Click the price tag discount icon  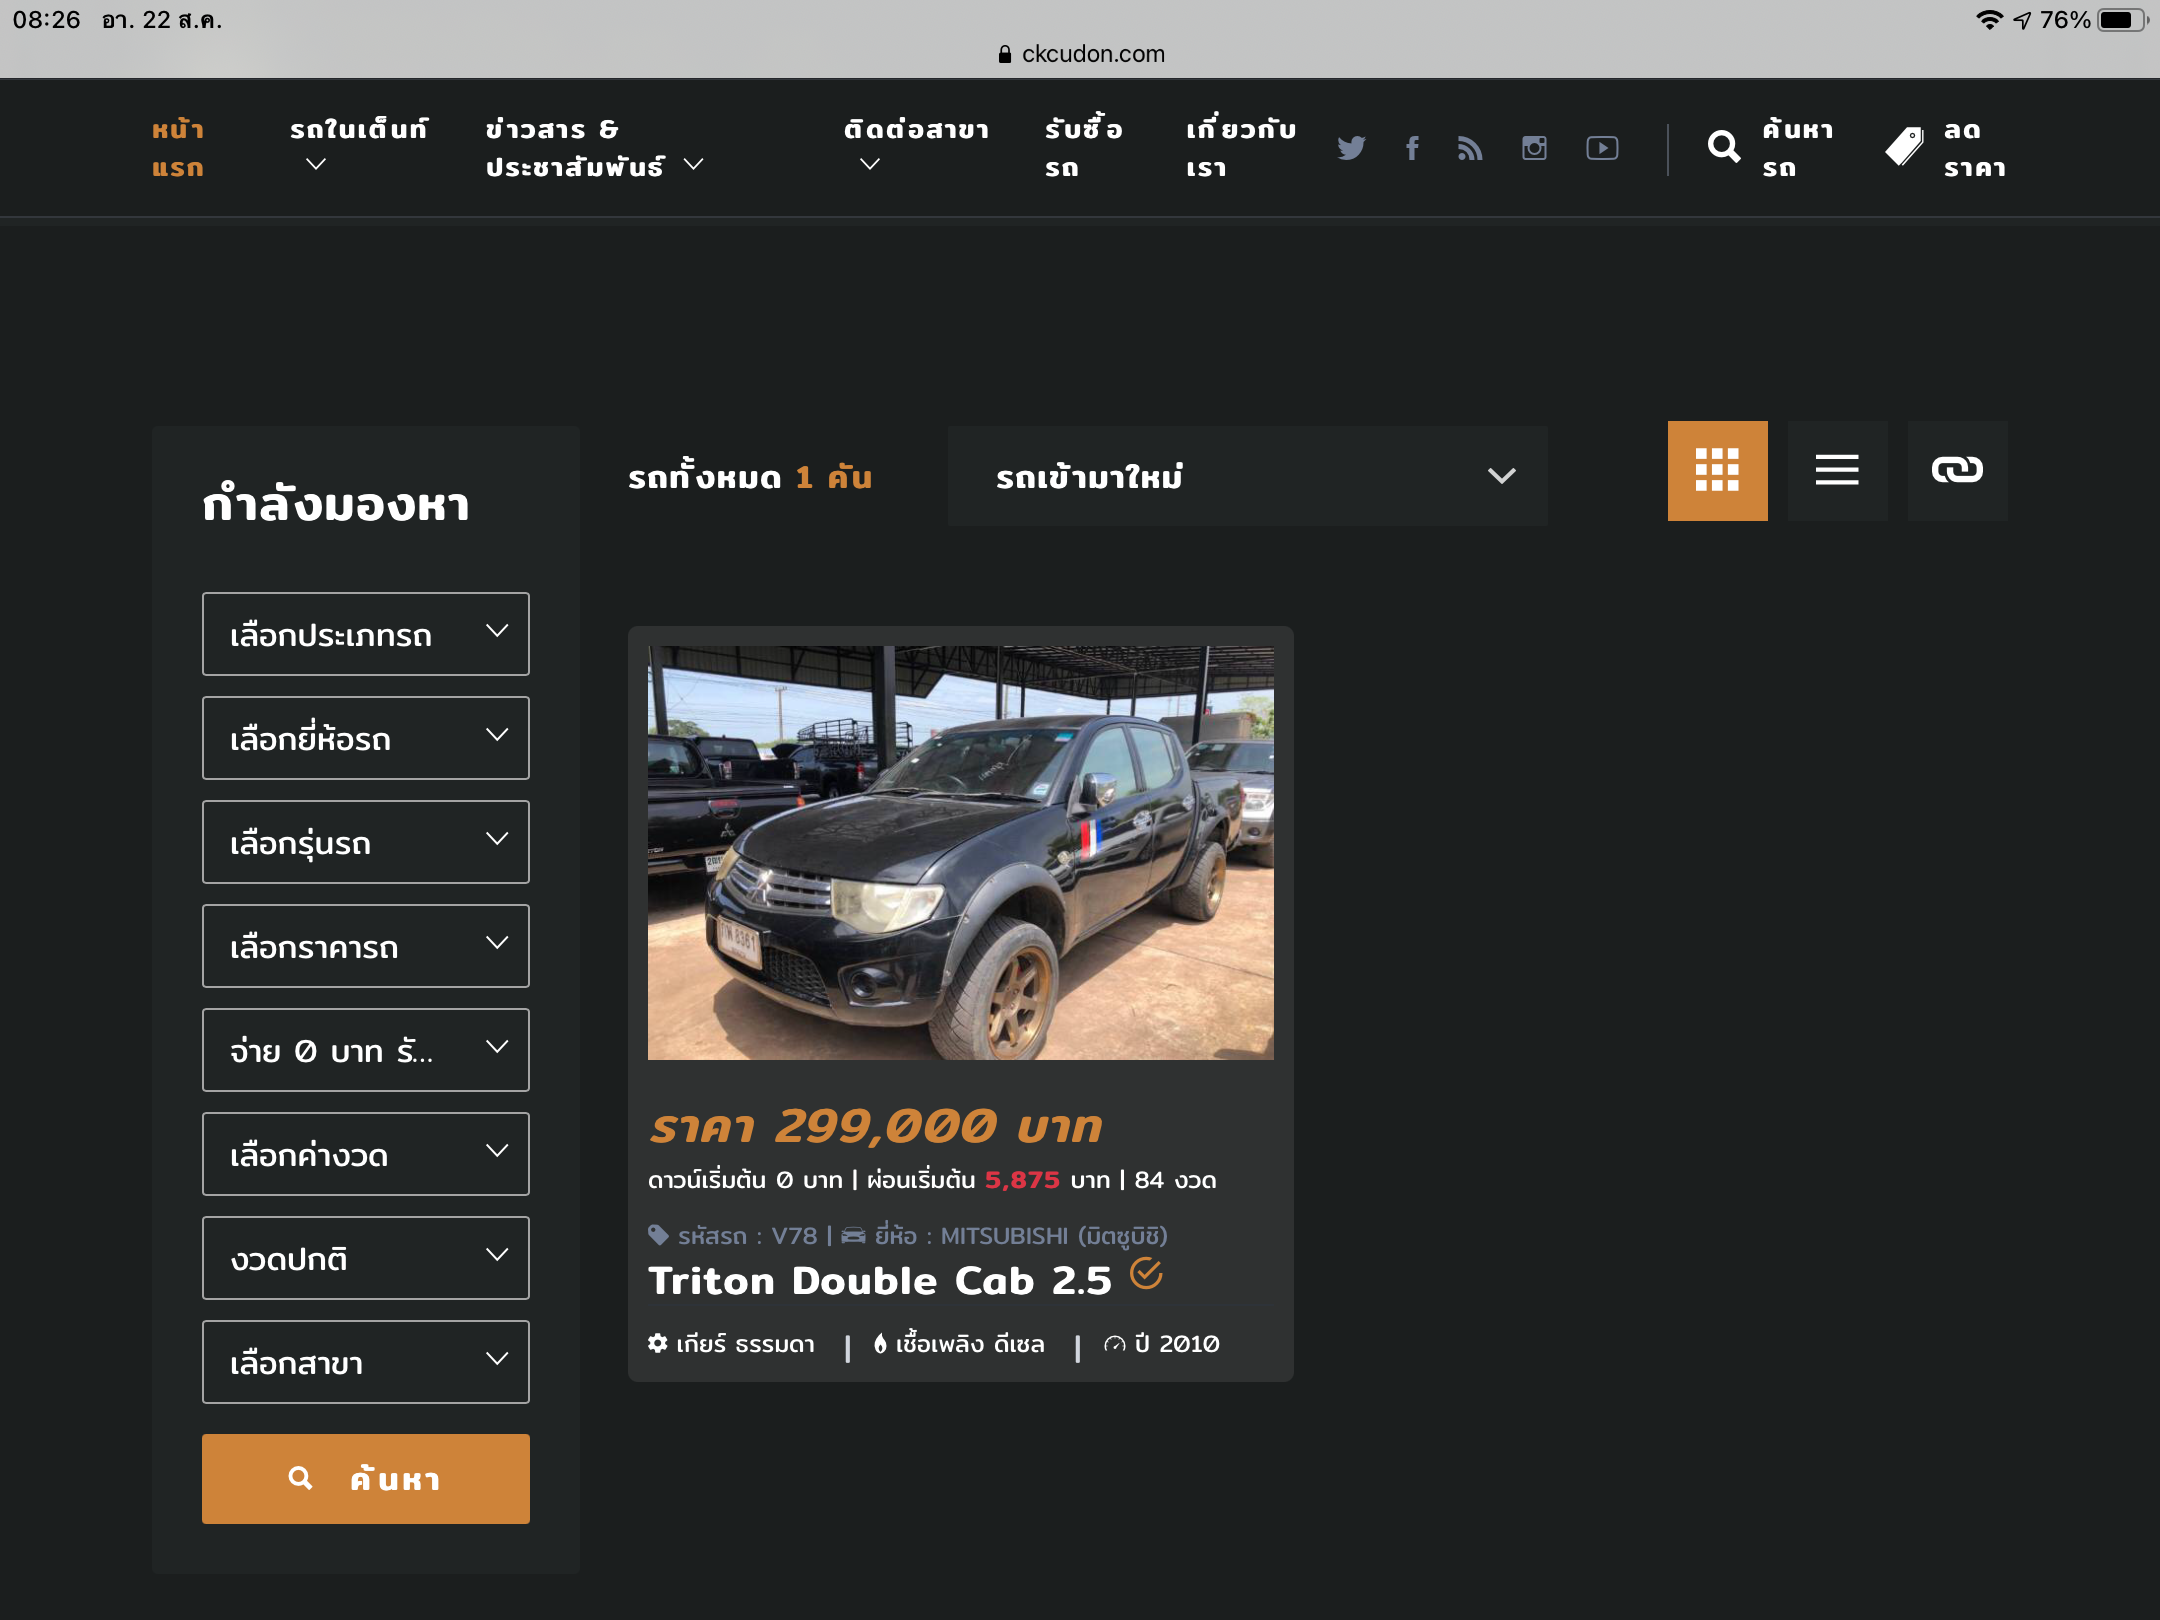point(1905,147)
